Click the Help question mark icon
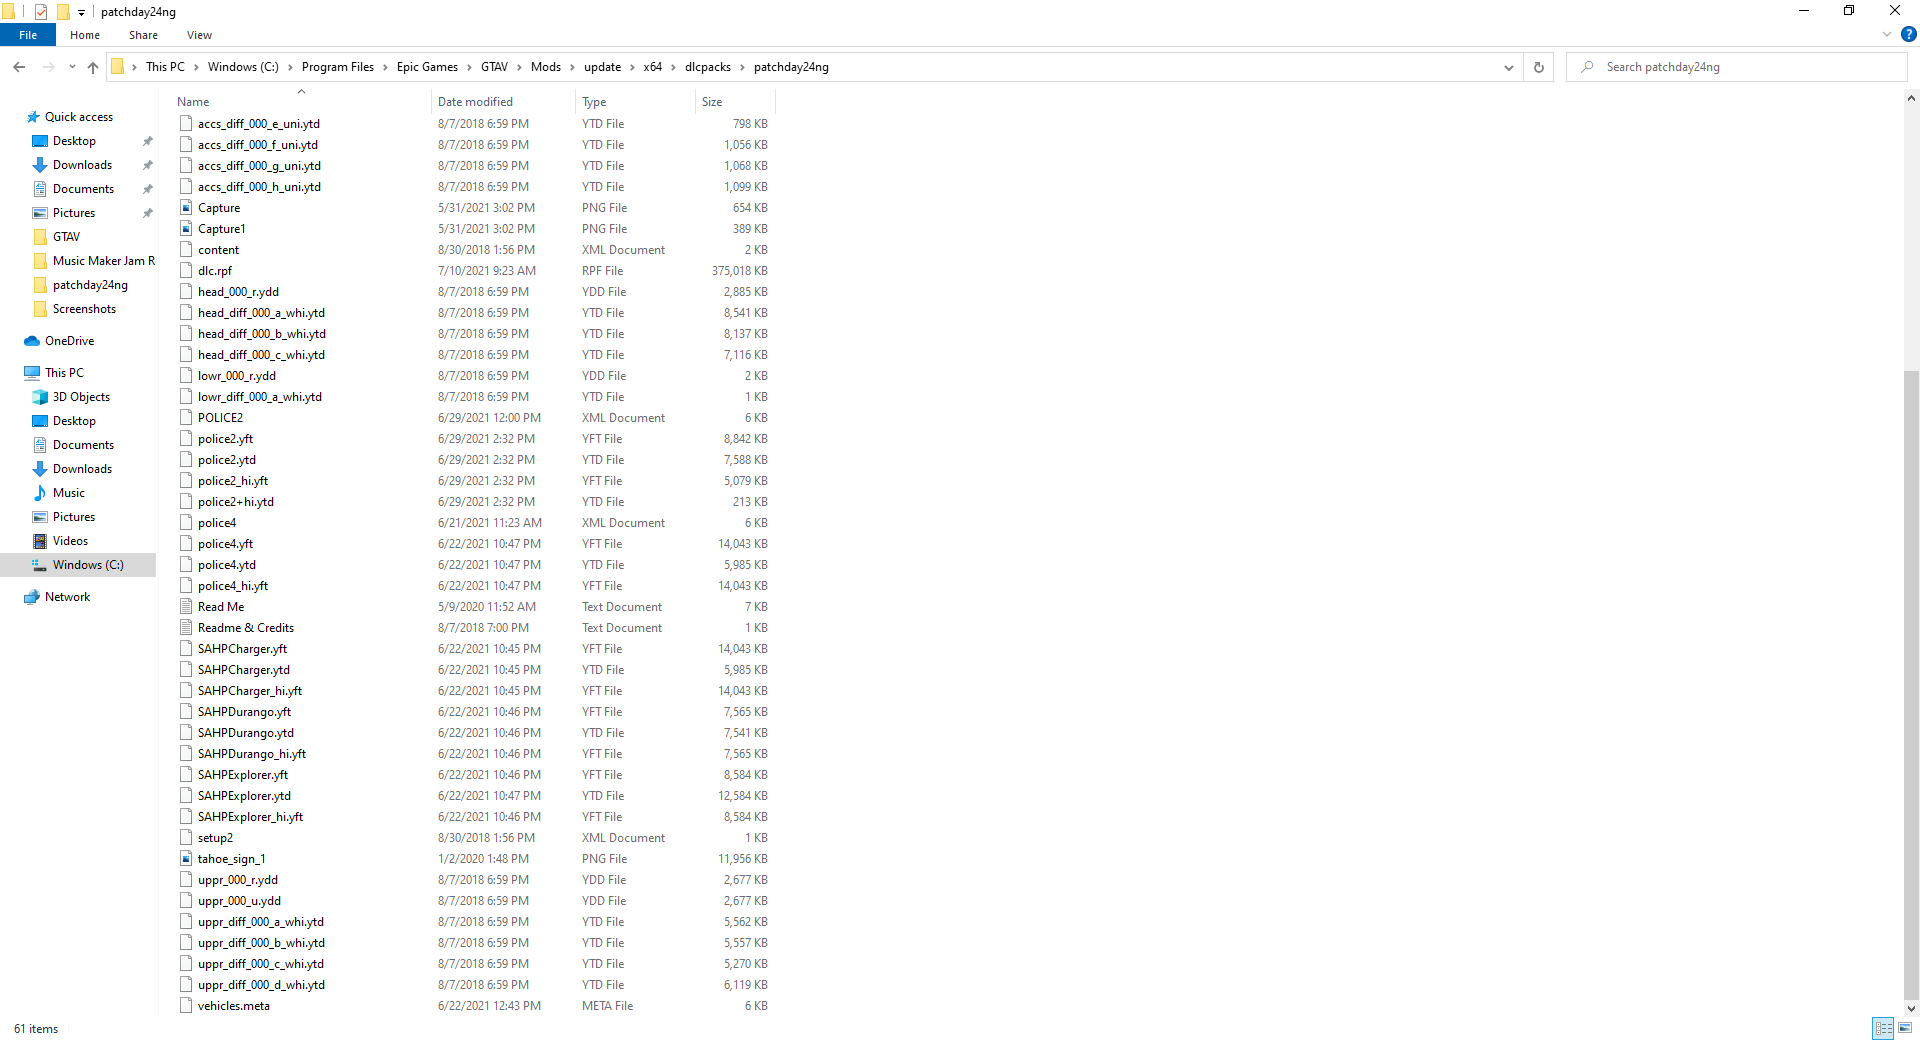 click(1908, 34)
